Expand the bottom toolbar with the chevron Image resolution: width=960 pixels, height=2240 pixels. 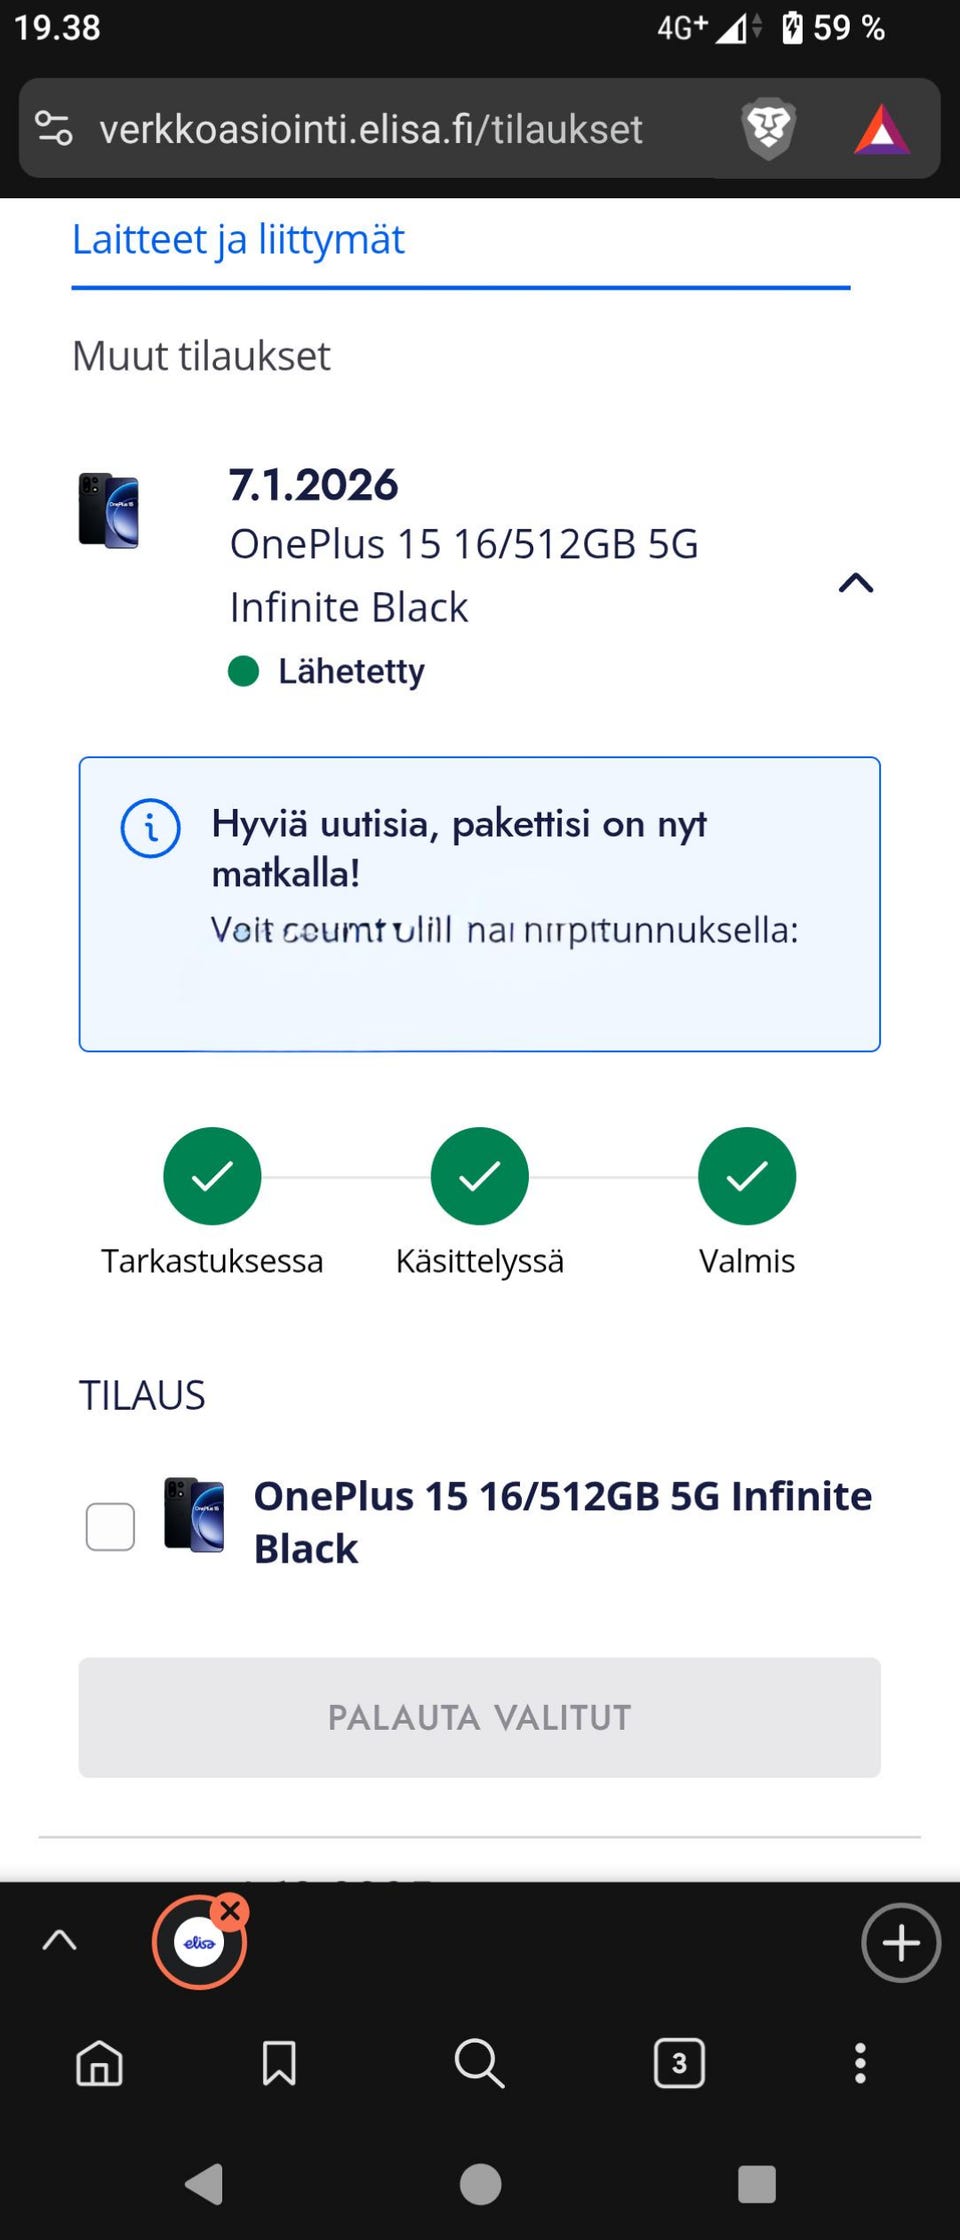[58, 1940]
